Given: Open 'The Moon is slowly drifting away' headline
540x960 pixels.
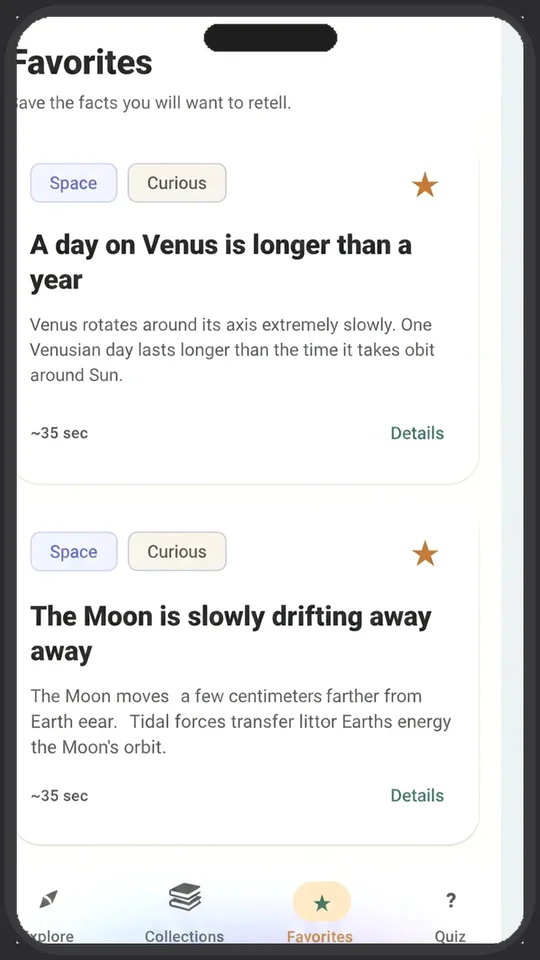Looking at the screenshot, I should pyautogui.click(x=231, y=633).
